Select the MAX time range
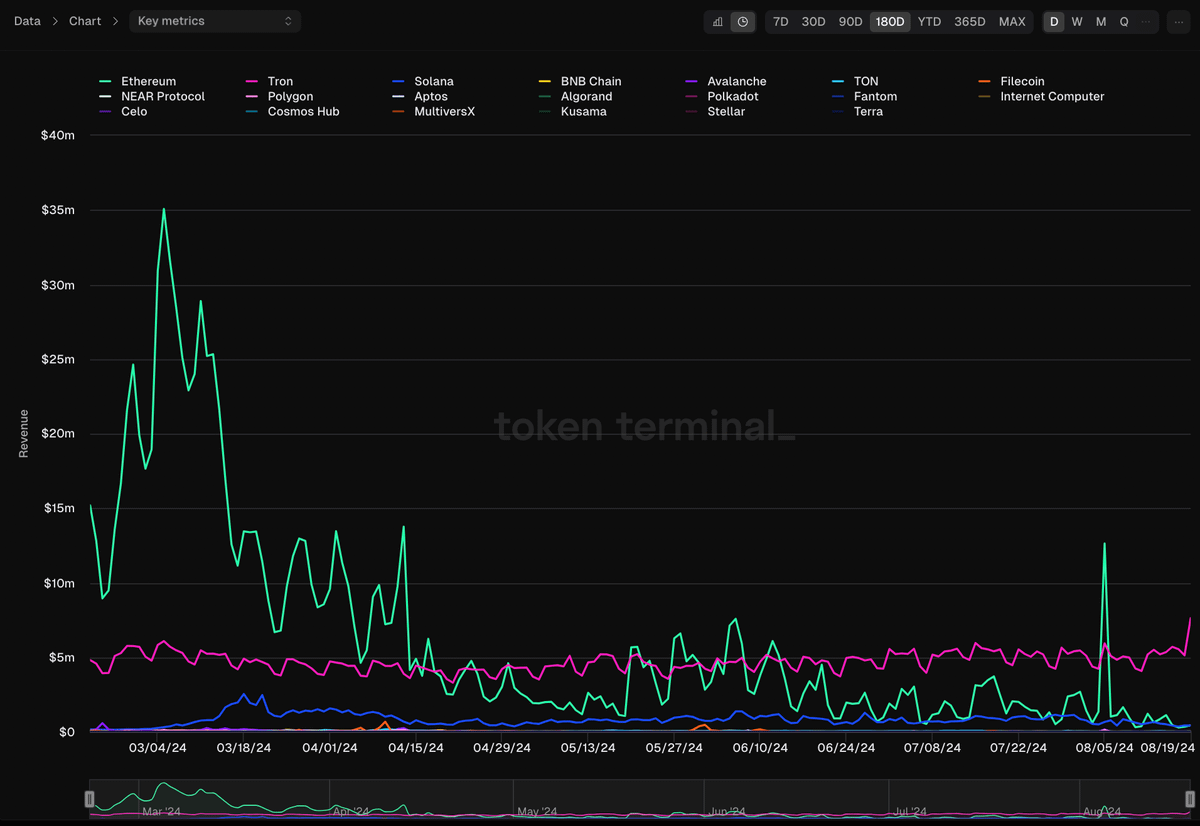Image resolution: width=1200 pixels, height=826 pixels. click(1012, 21)
